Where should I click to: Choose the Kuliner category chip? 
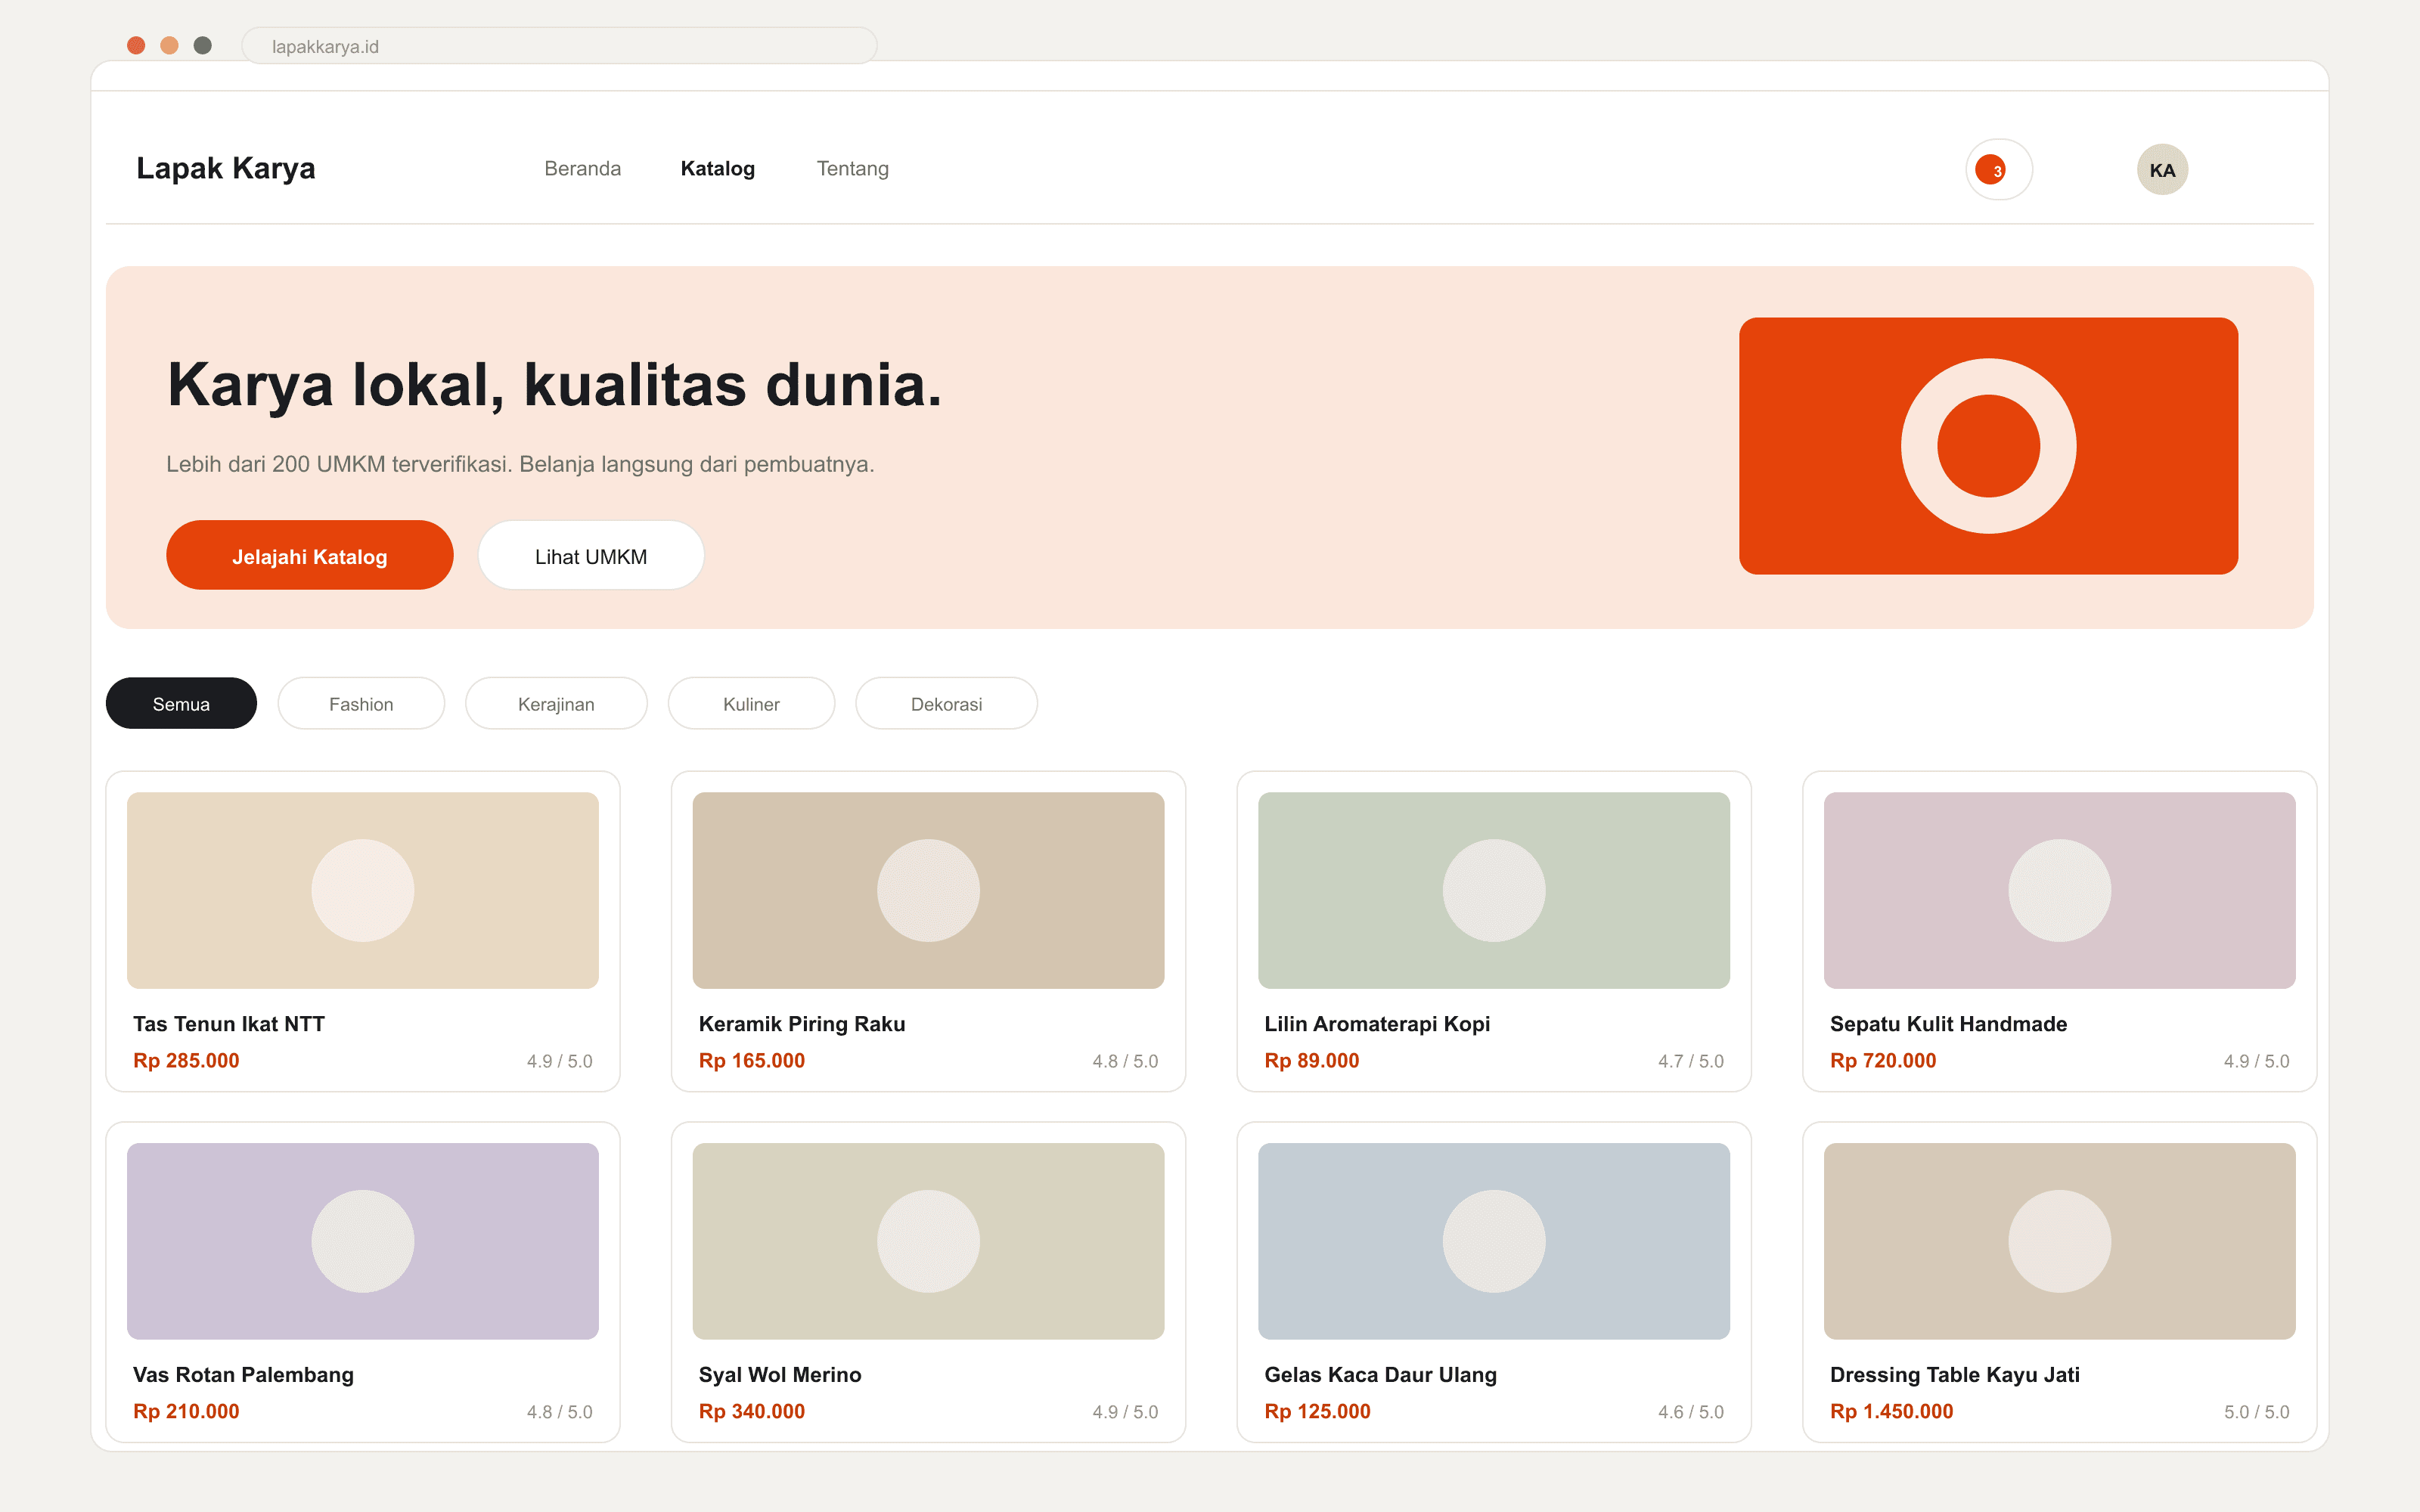click(x=751, y=704)
